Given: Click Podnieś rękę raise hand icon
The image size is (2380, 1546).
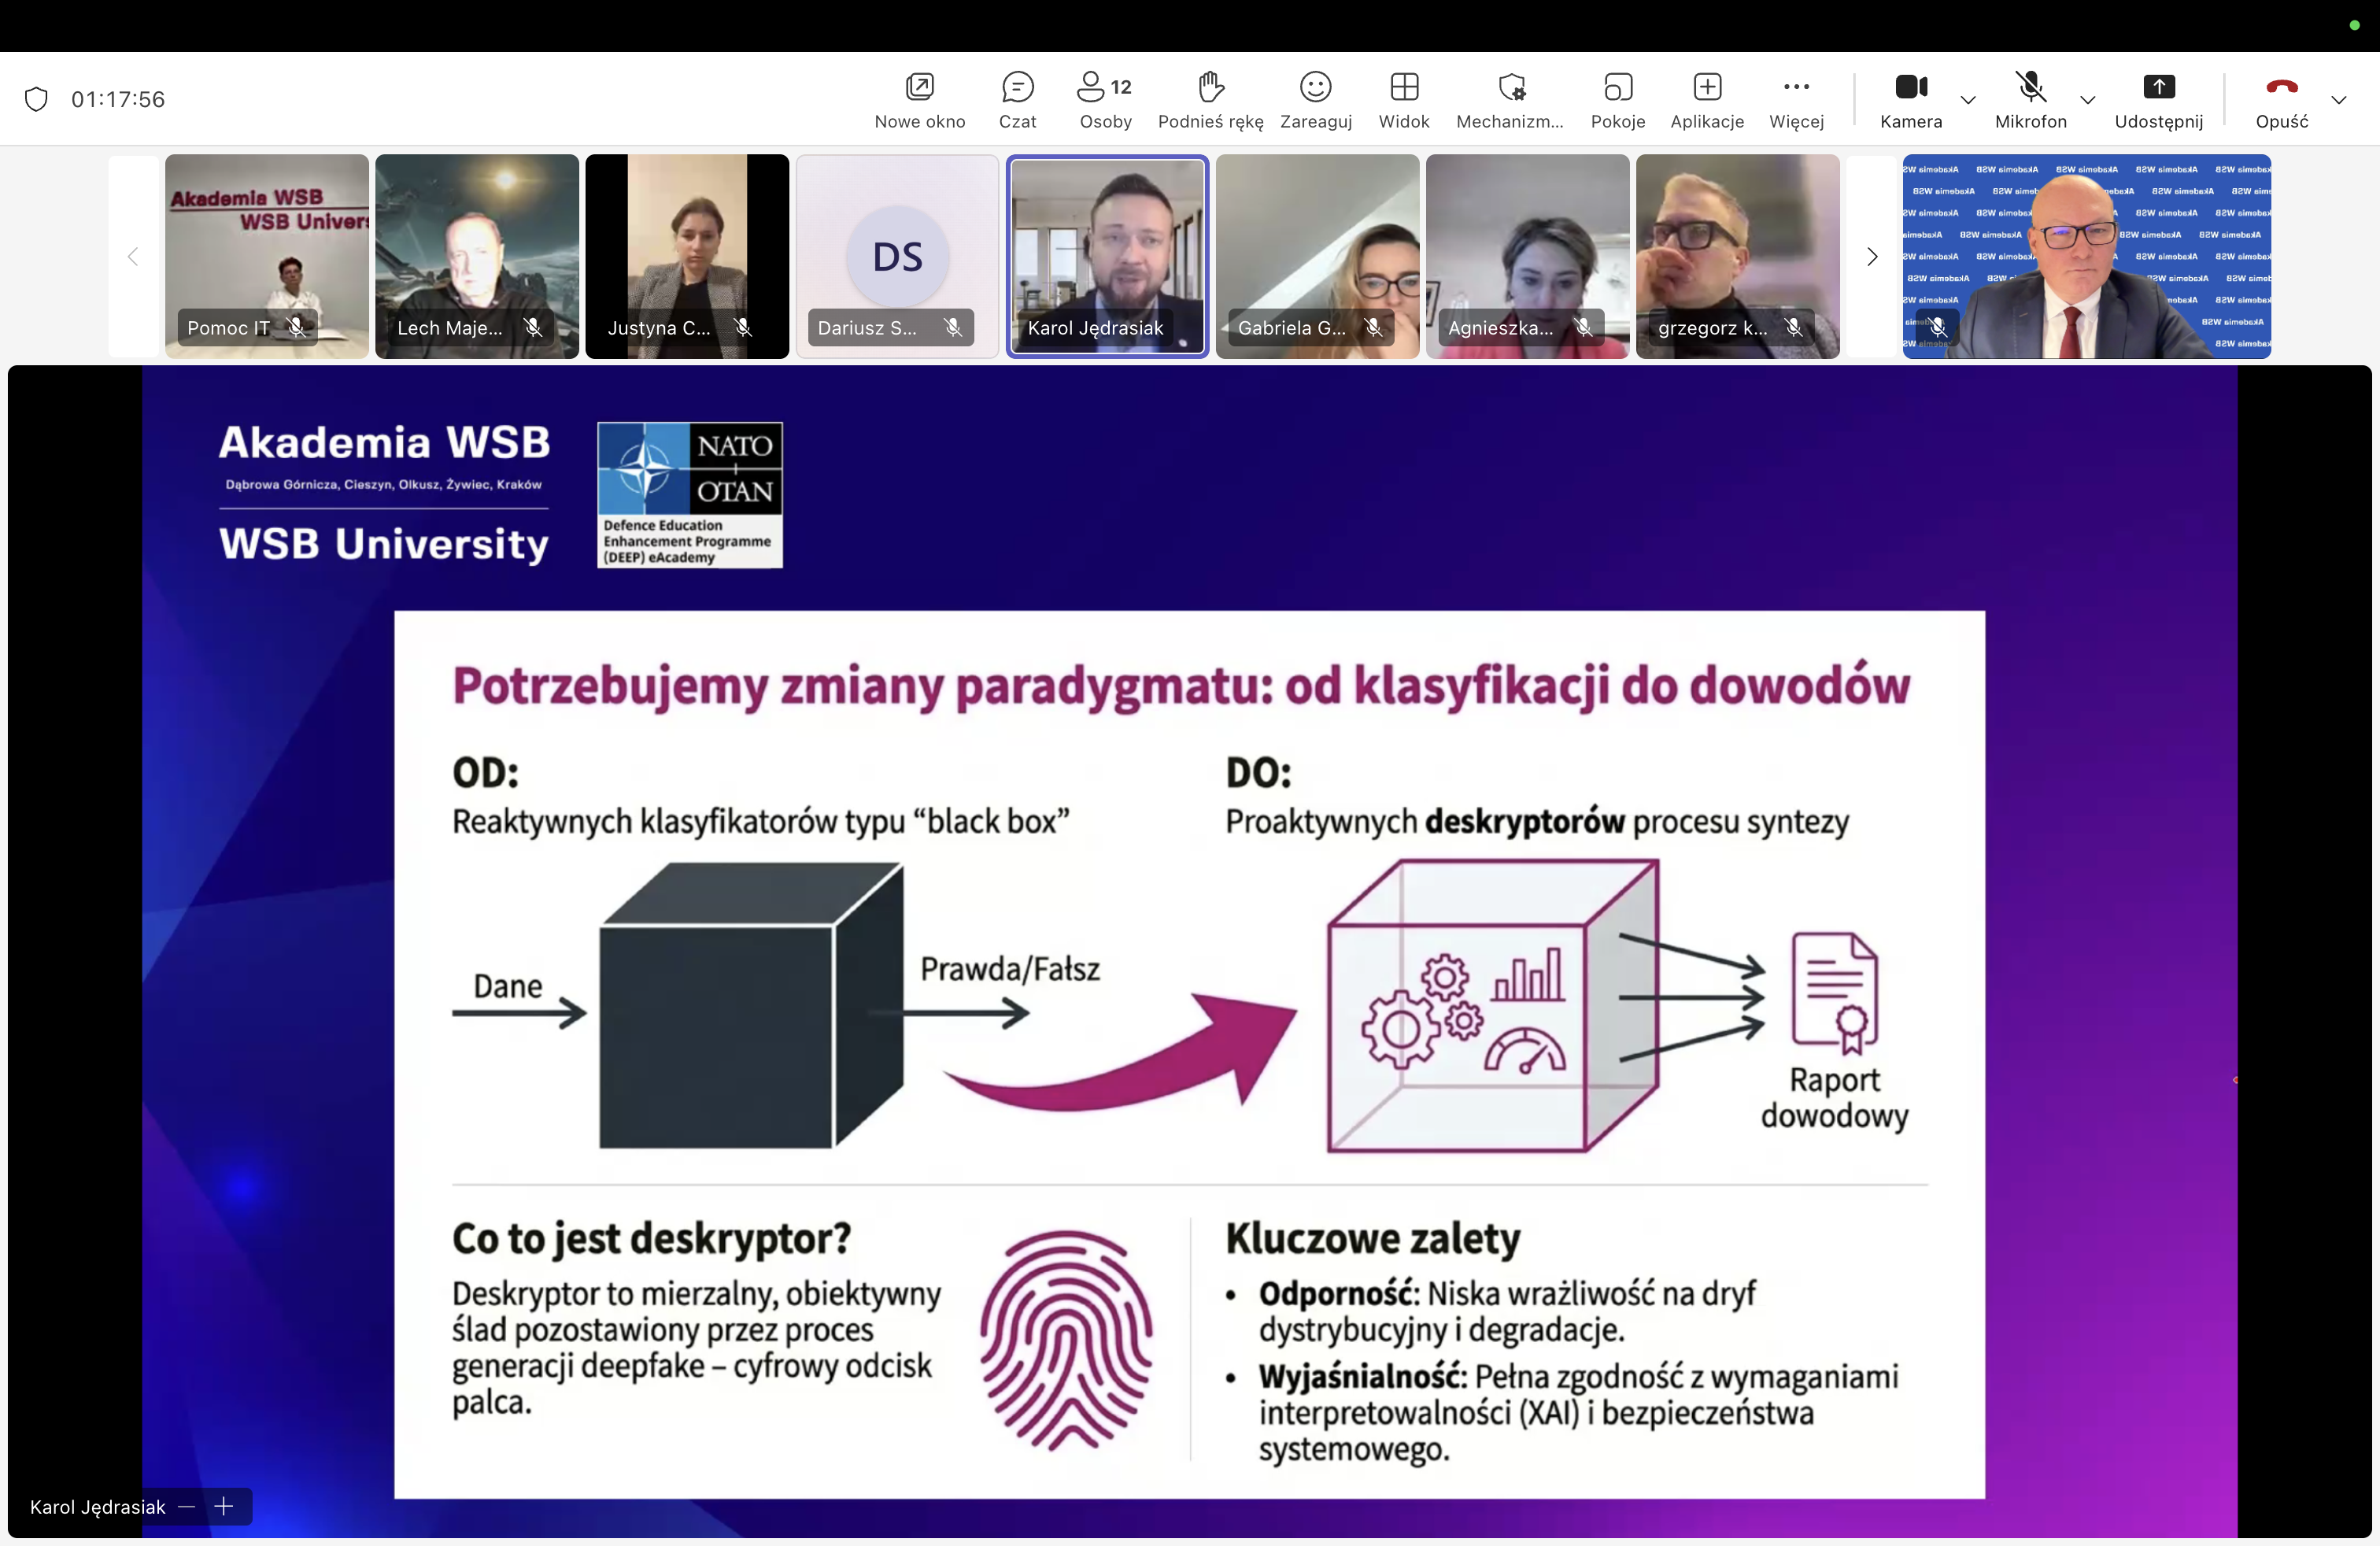Looking at the screenshot, I should pos(1210,88).
